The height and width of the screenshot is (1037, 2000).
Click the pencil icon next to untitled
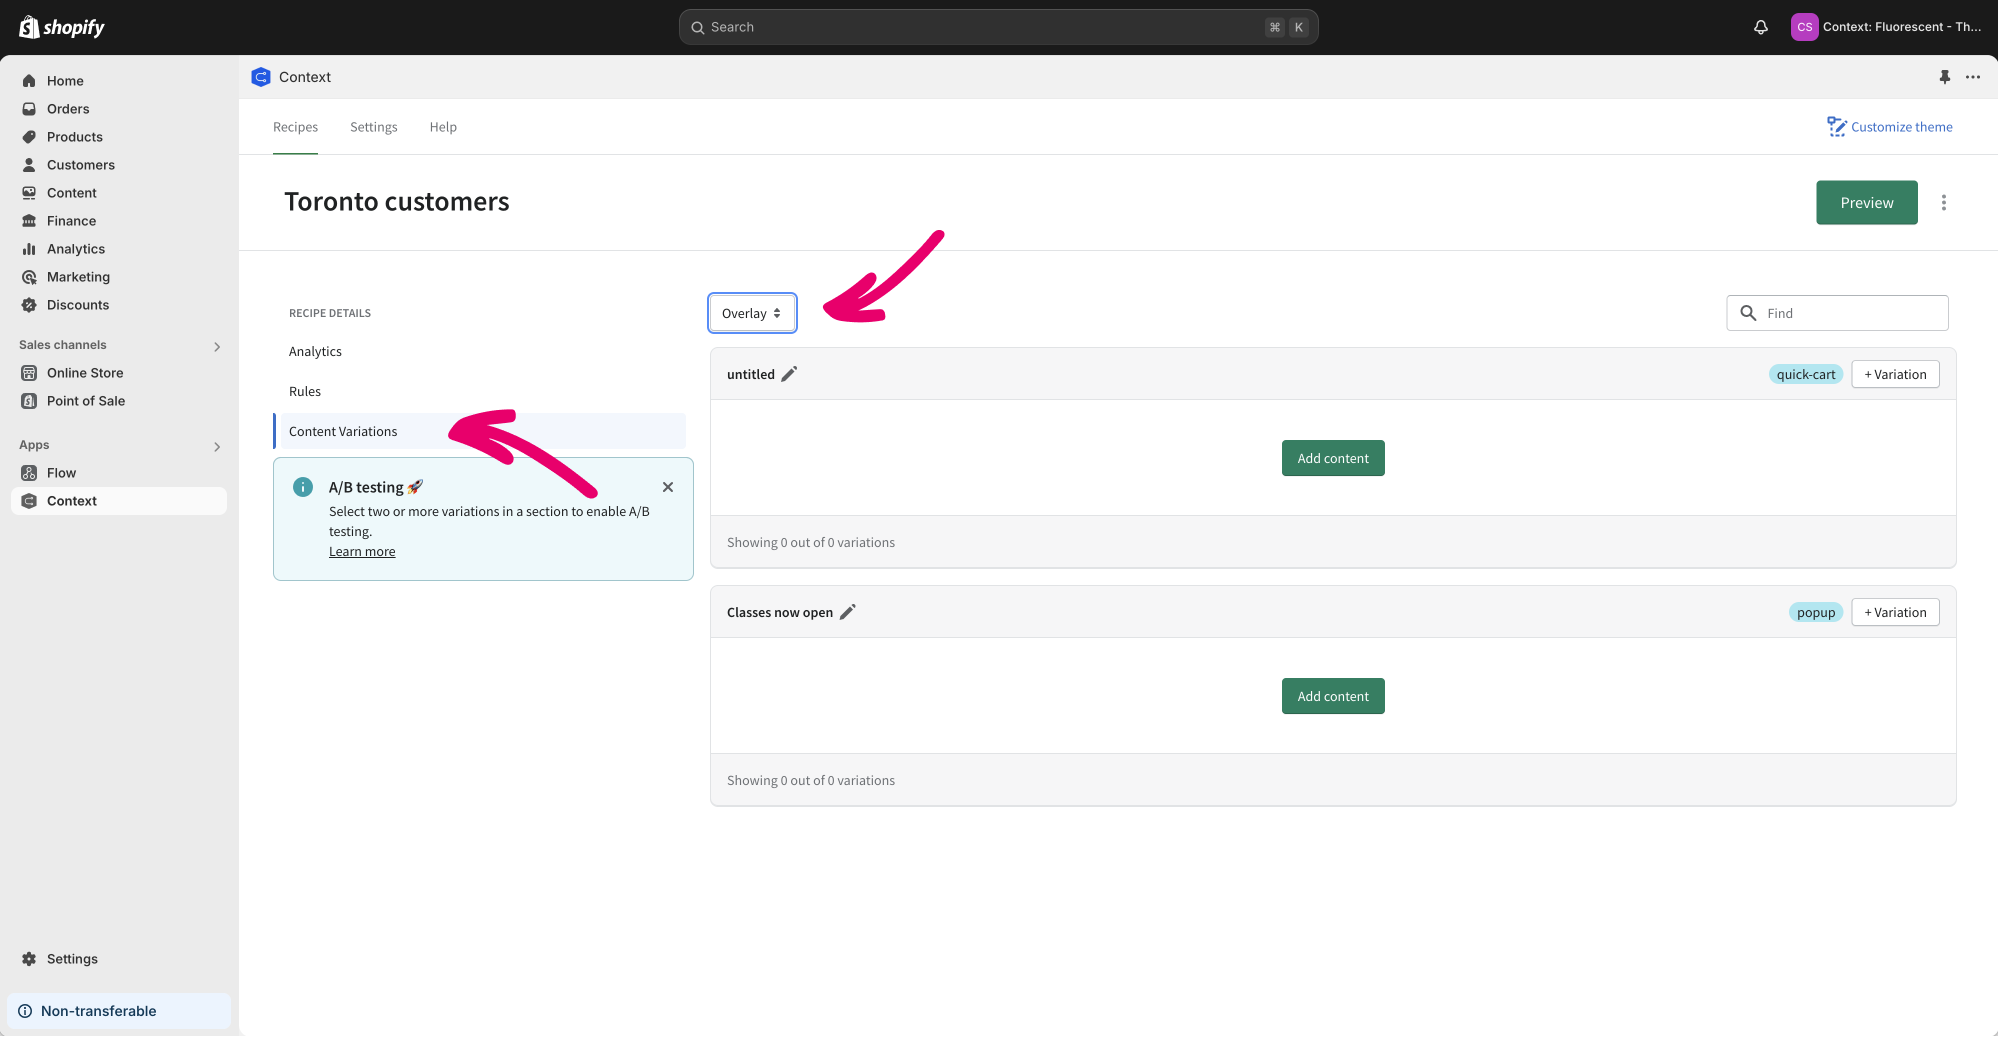pyautogui.click(x=789, y=374)
